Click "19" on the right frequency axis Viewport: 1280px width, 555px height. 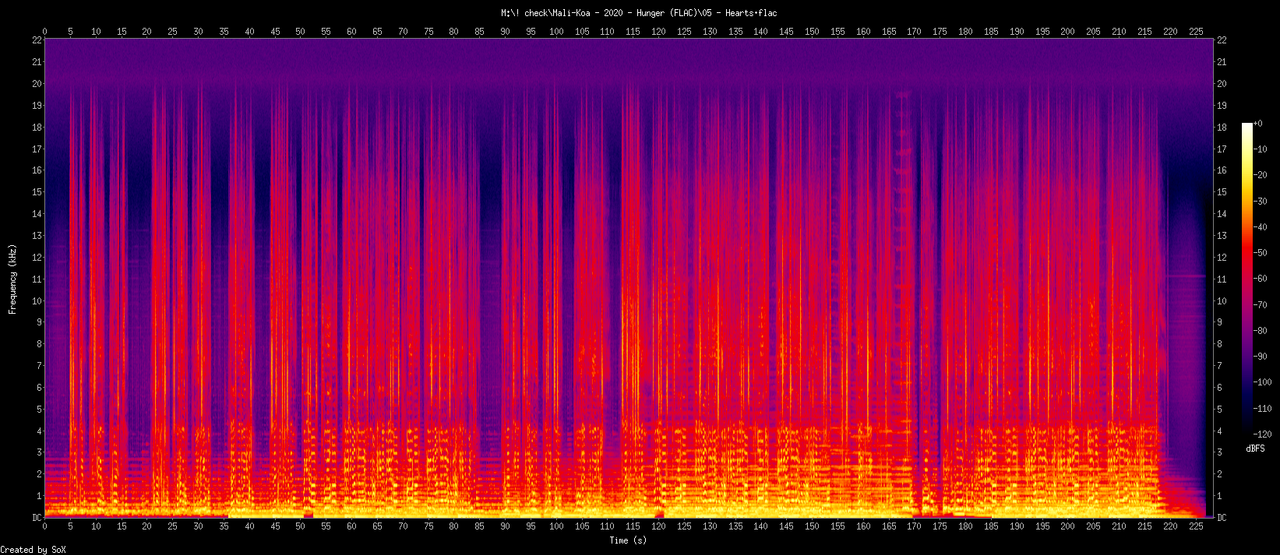click(x=1223, y=105)
